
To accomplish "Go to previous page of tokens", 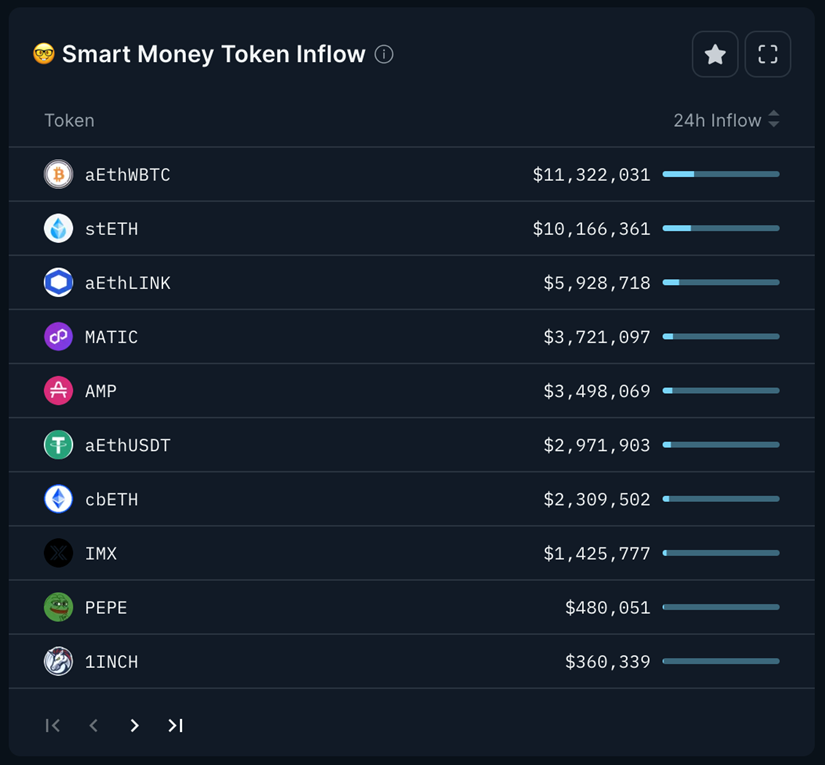I will coord(93,726).
